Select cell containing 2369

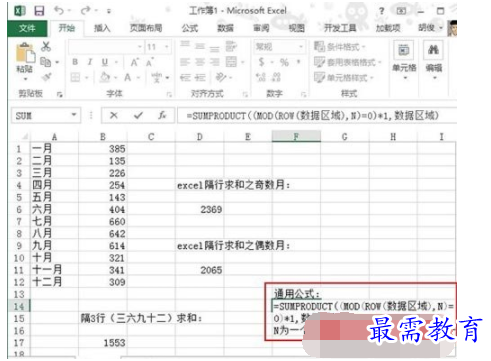click(200, 209)
